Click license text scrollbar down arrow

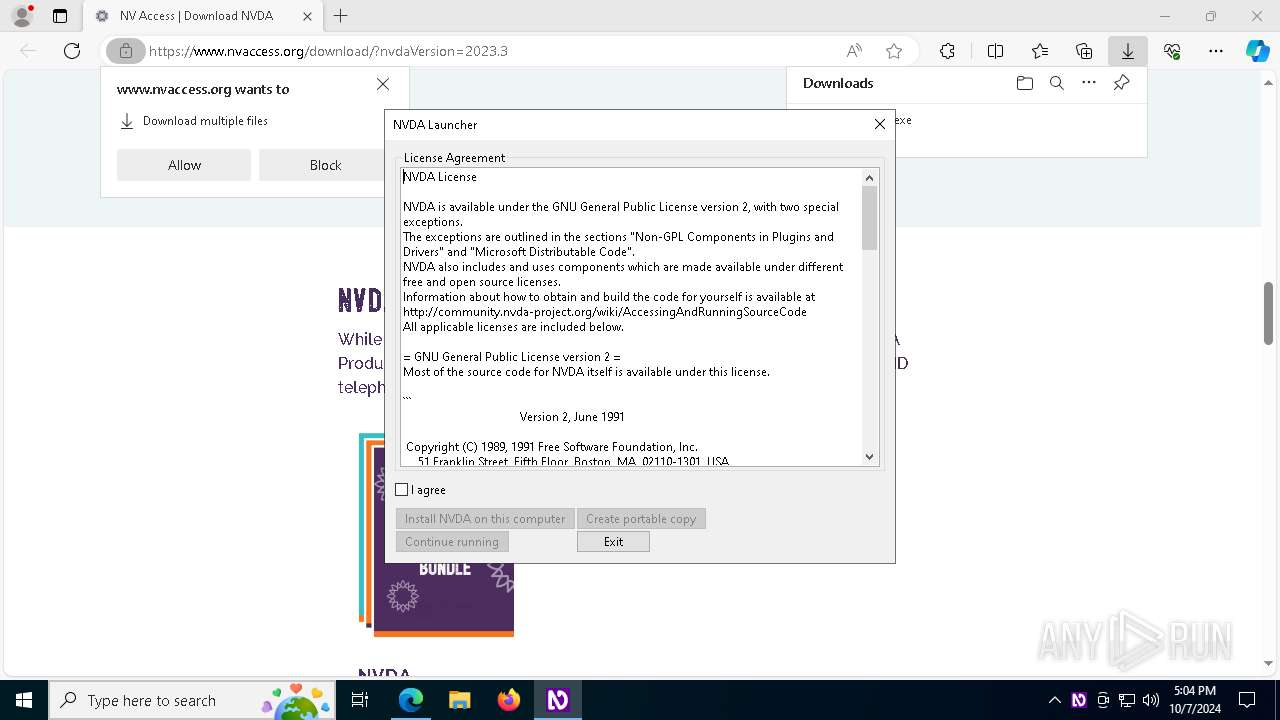pyautogui.click(x=869, y=457)
